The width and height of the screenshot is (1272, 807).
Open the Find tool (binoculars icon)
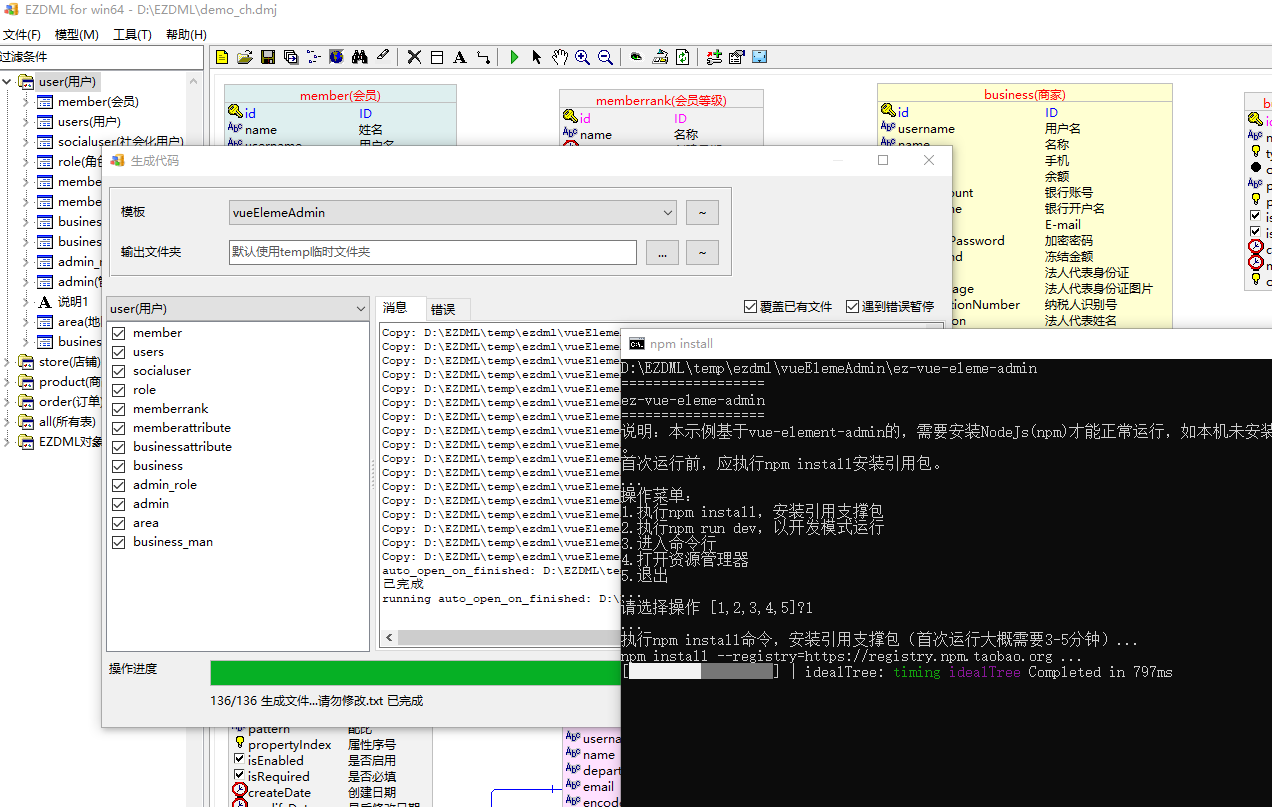click(x=359, y=57)
